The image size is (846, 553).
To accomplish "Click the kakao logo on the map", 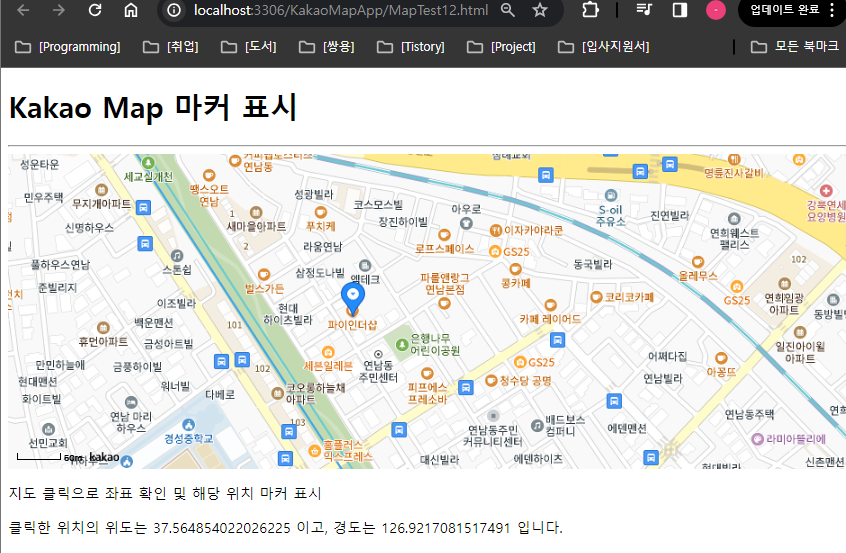I will point(104,458).
